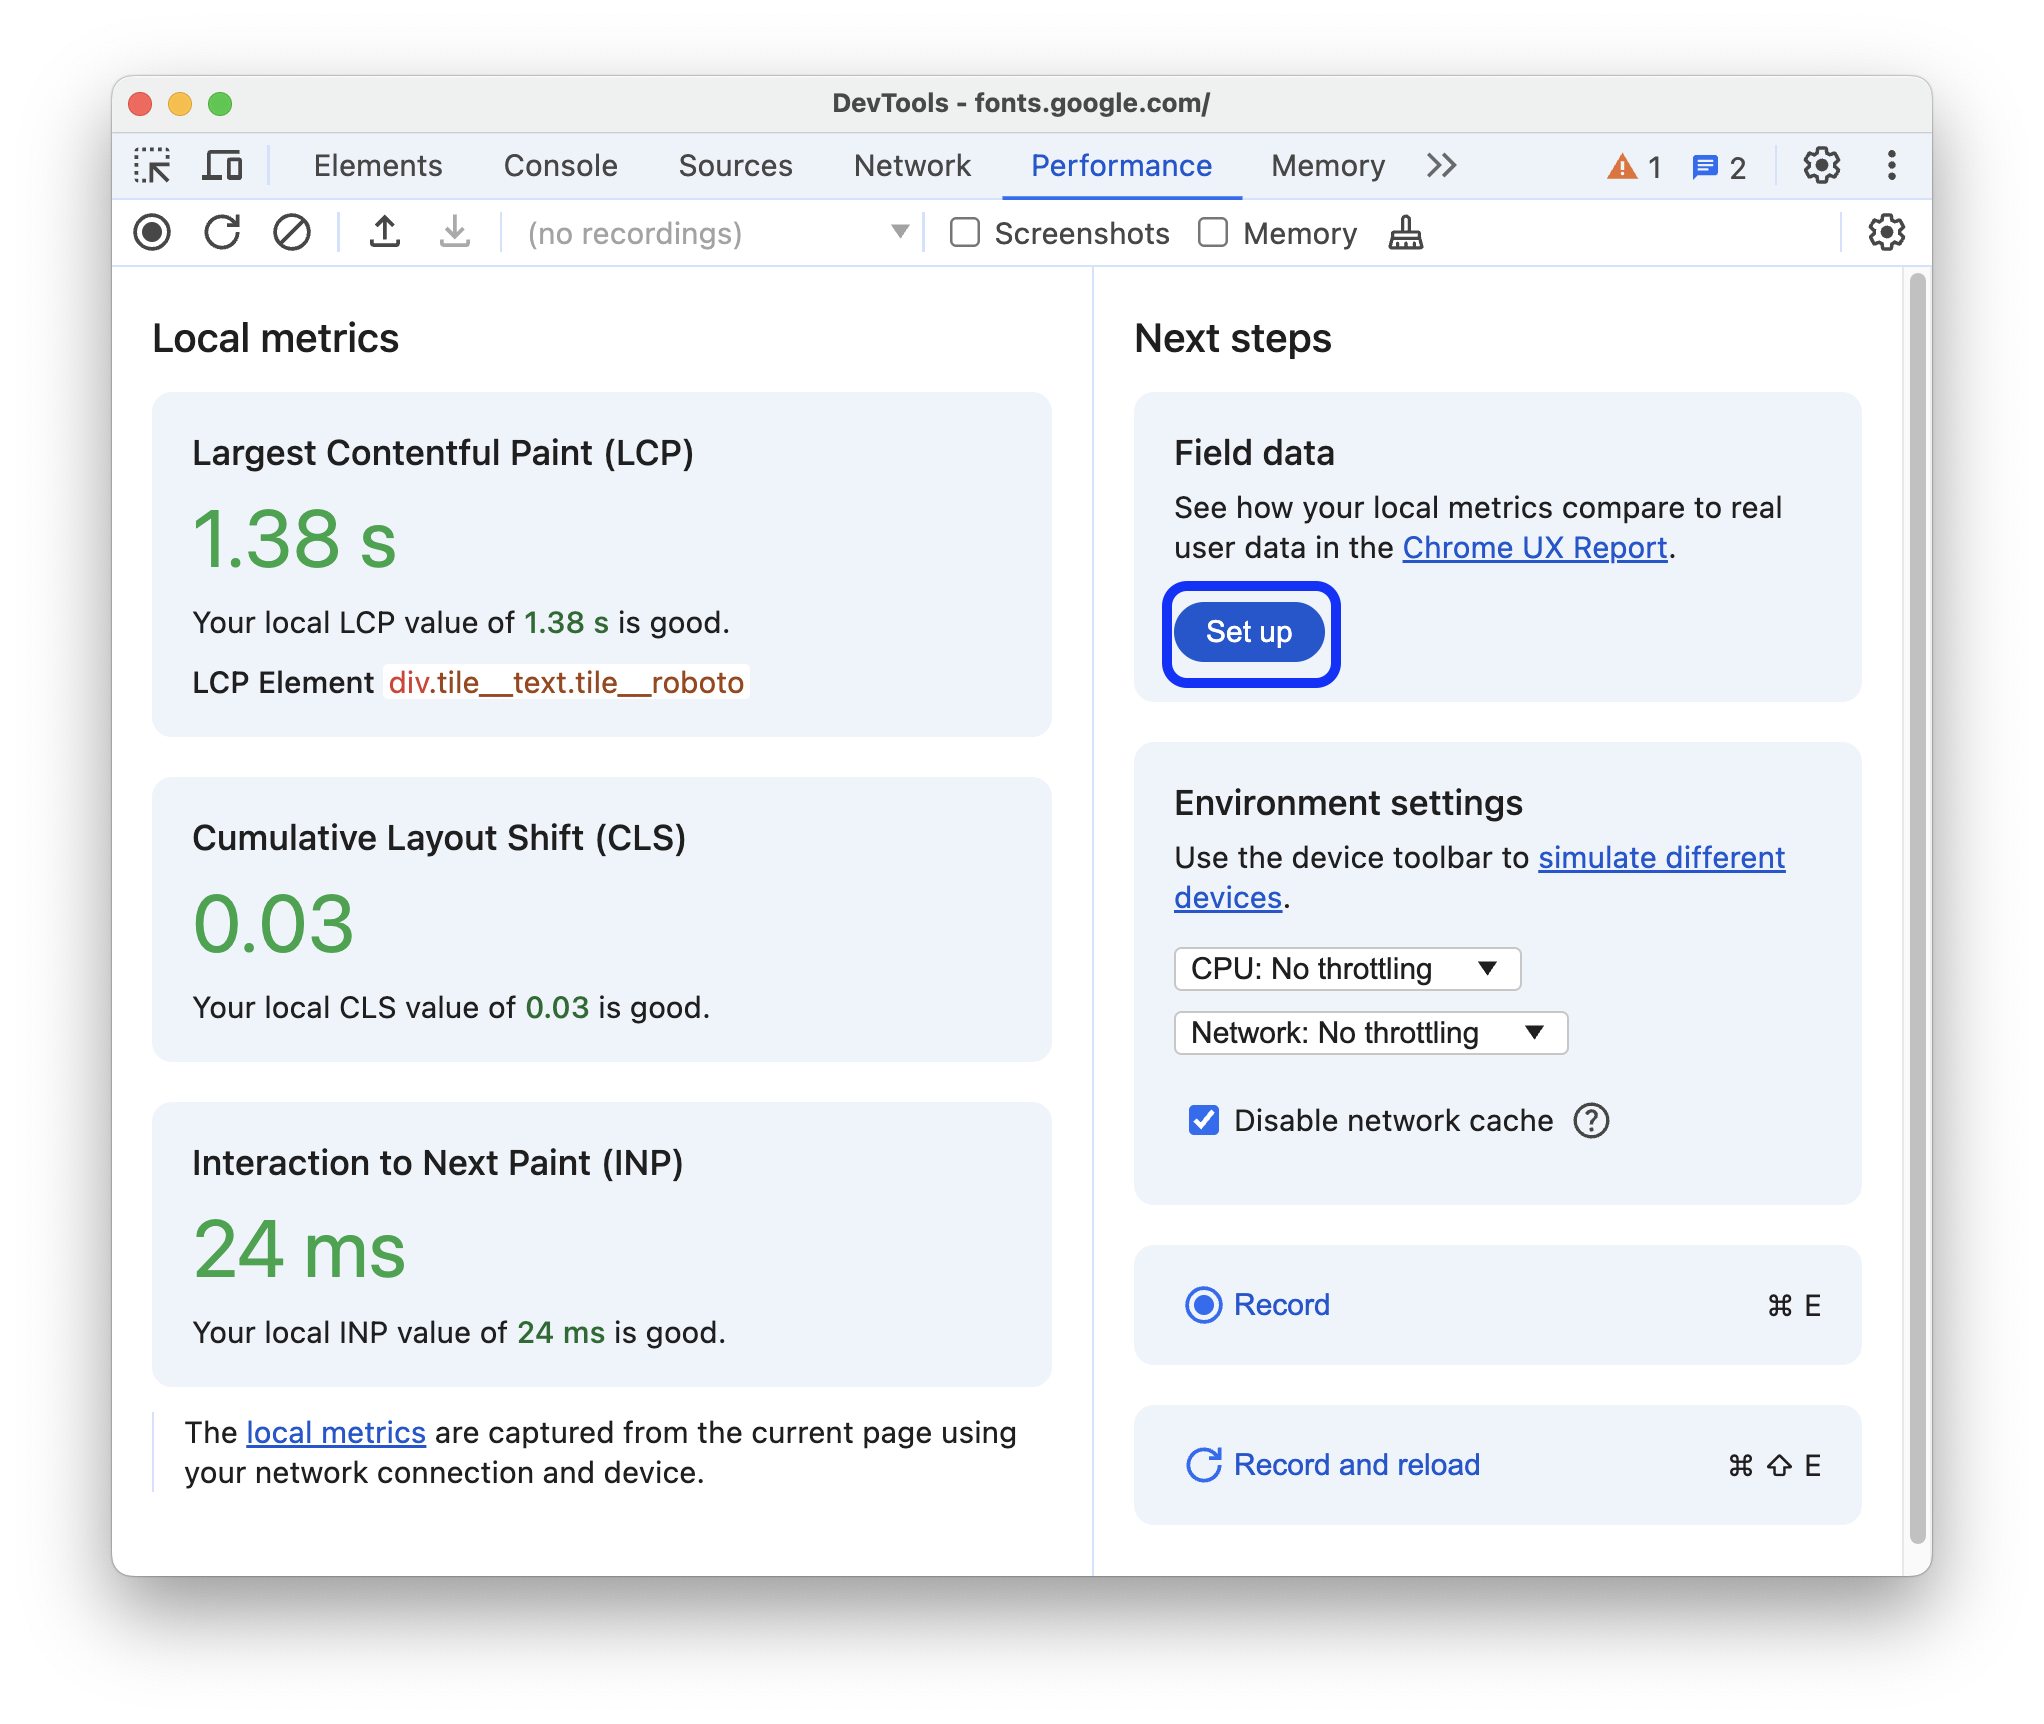Click the Performance settings gear icon
Screen dimensions: 2044x1724
1887,233
